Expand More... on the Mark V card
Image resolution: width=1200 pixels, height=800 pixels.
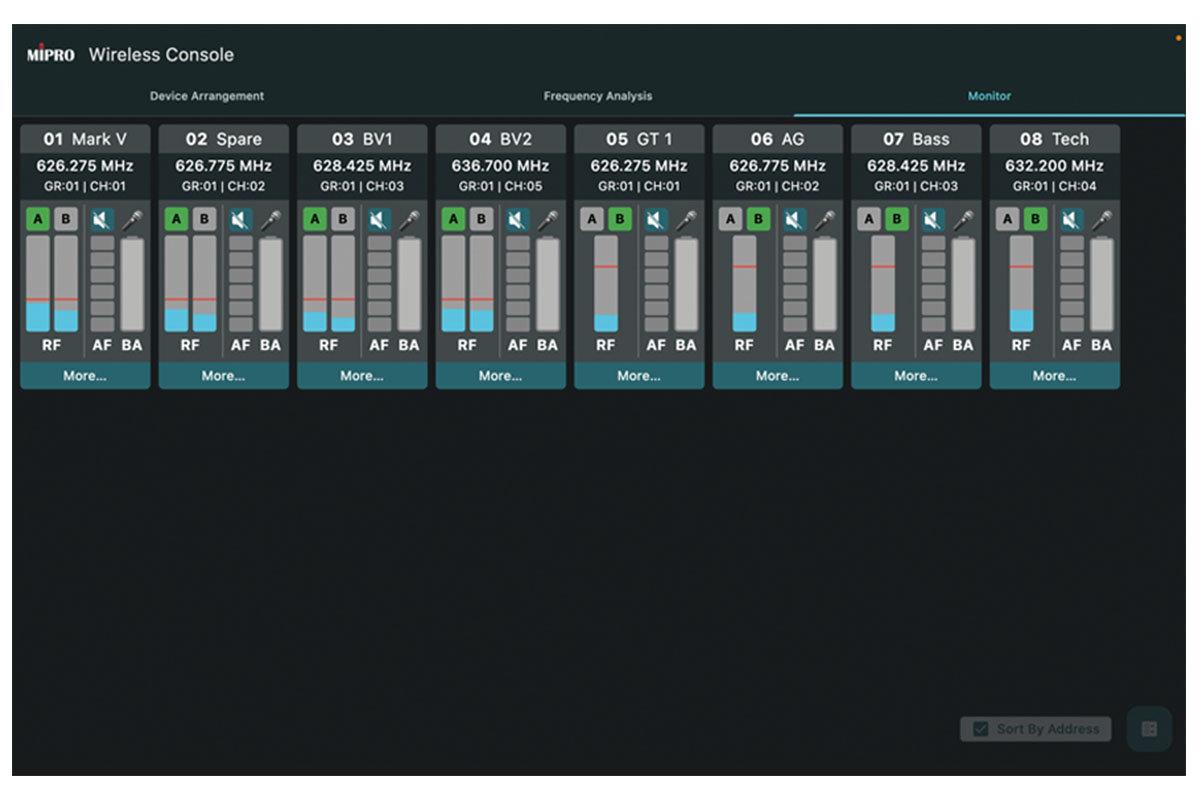(85, 376)
